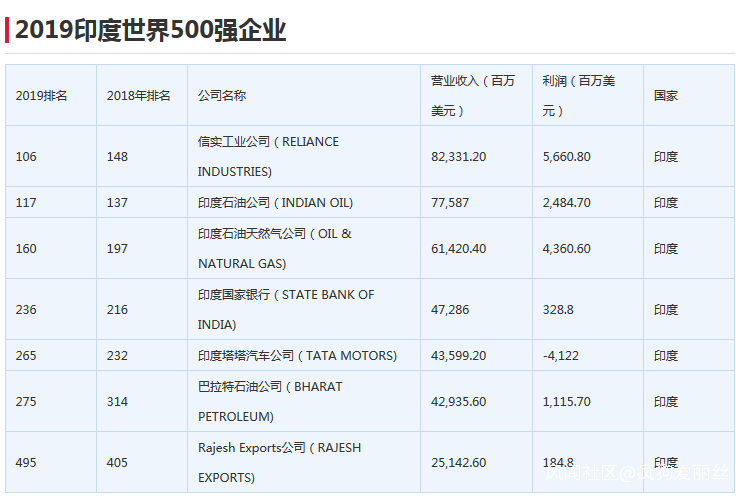Click the profit value 5,660.80

(567, 156)
